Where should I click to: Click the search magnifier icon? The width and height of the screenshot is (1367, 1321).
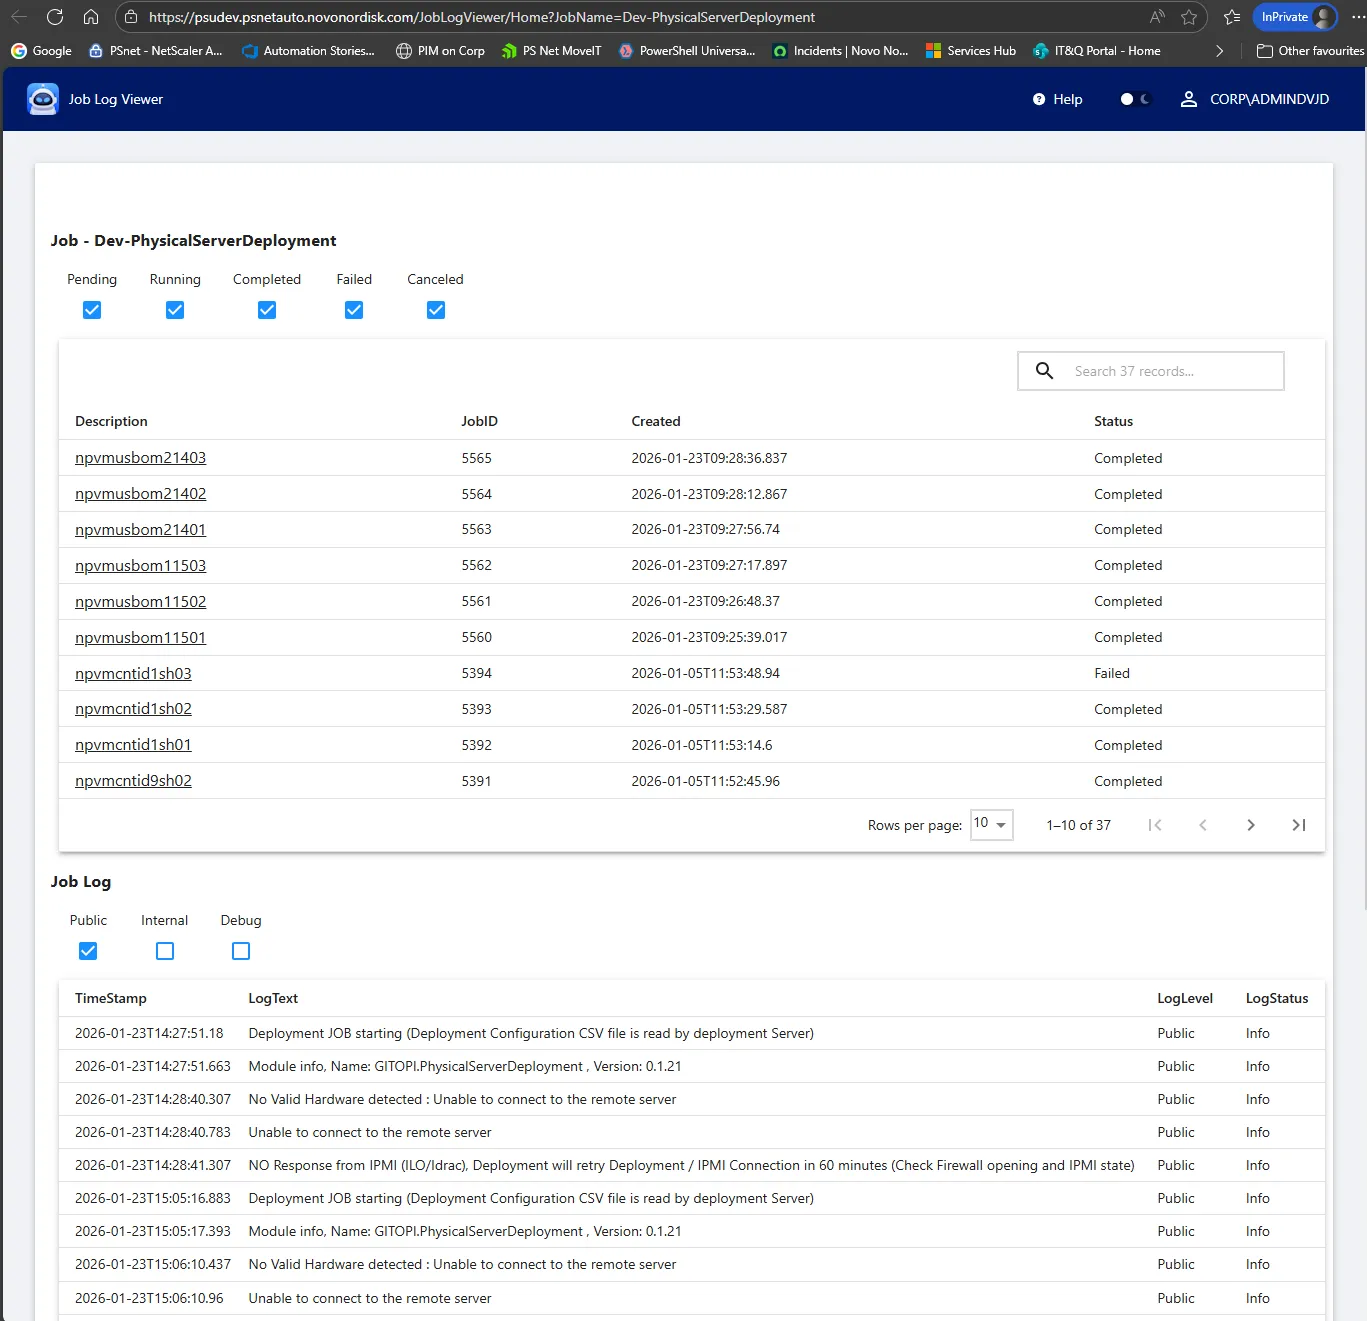pyautogui.click(x=1044, y=371)
